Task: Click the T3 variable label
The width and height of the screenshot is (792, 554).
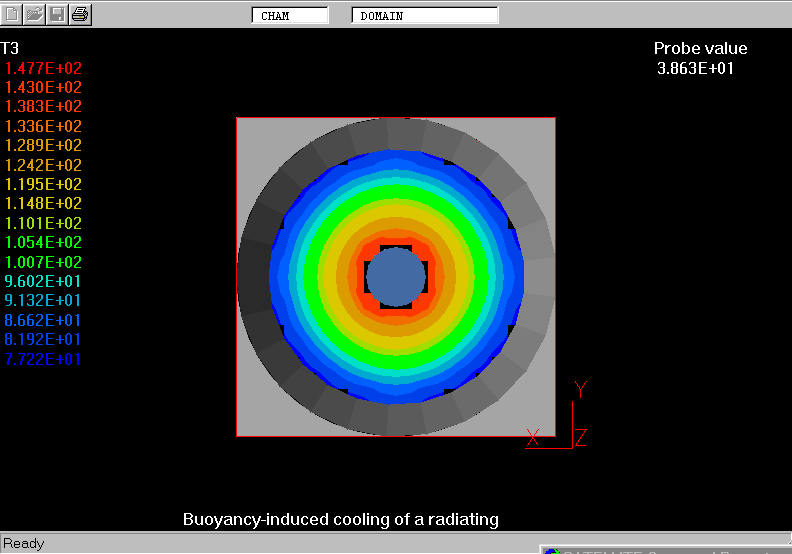Action: [x=10, y=48]
